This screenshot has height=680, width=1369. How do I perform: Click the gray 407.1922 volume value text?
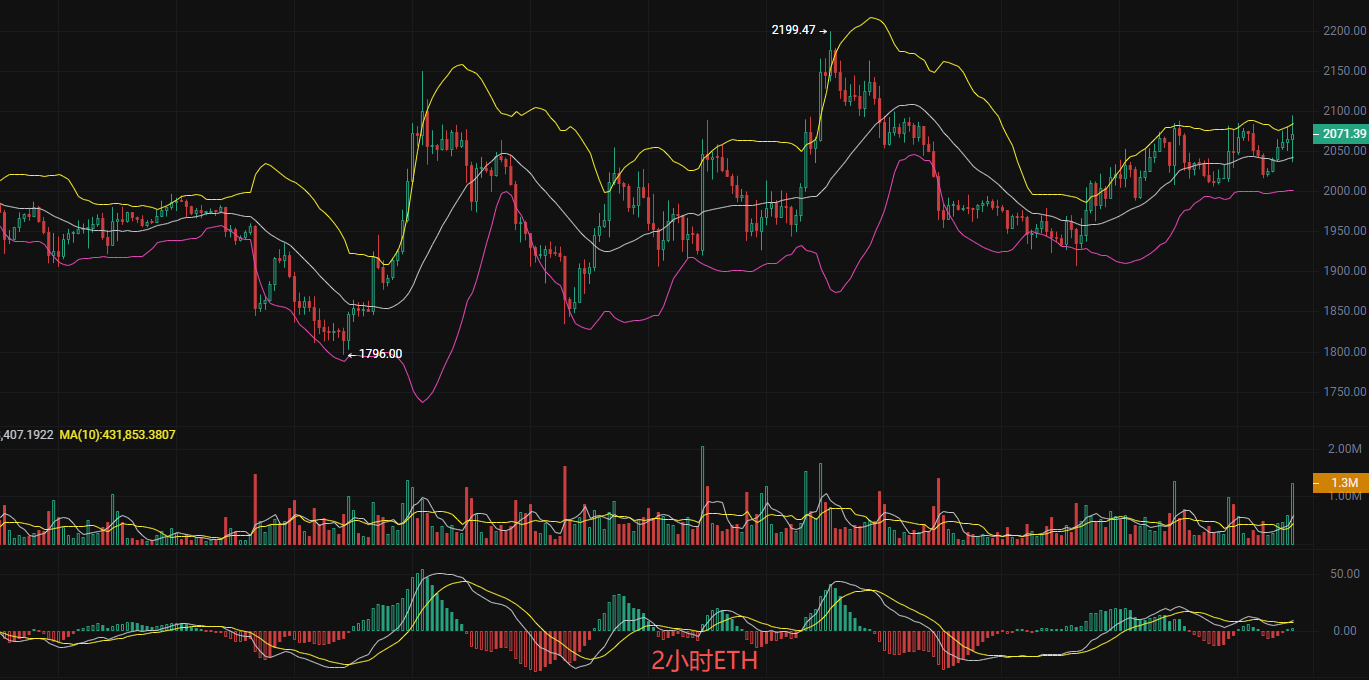click(27, 435)
